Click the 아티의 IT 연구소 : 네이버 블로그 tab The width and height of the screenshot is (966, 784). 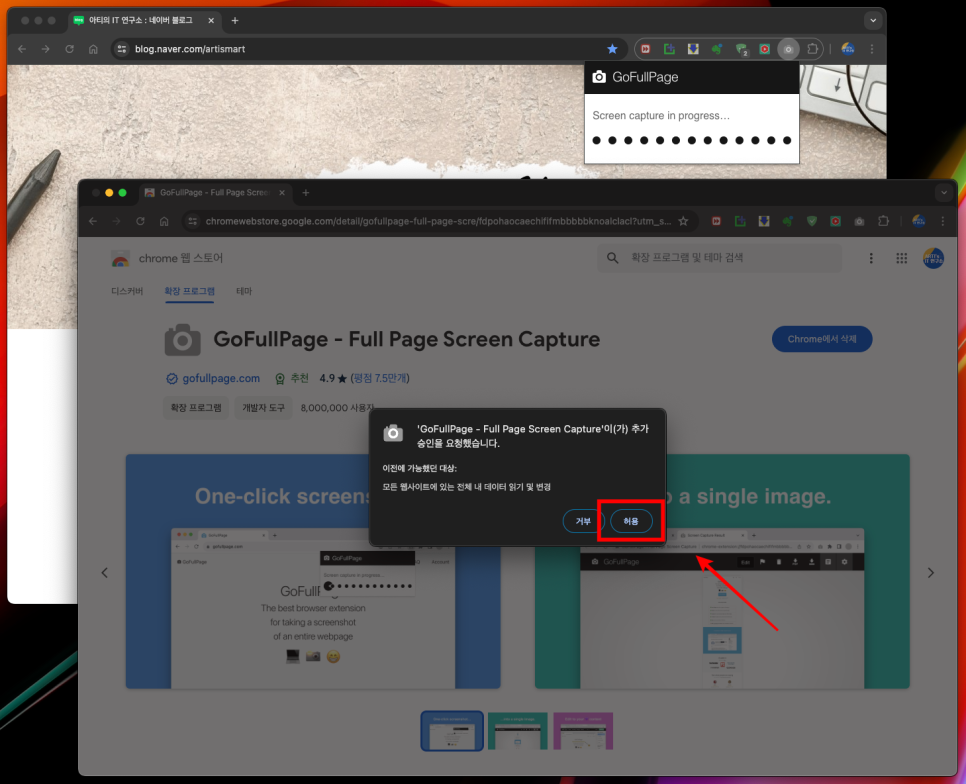[x=141, y=20]
